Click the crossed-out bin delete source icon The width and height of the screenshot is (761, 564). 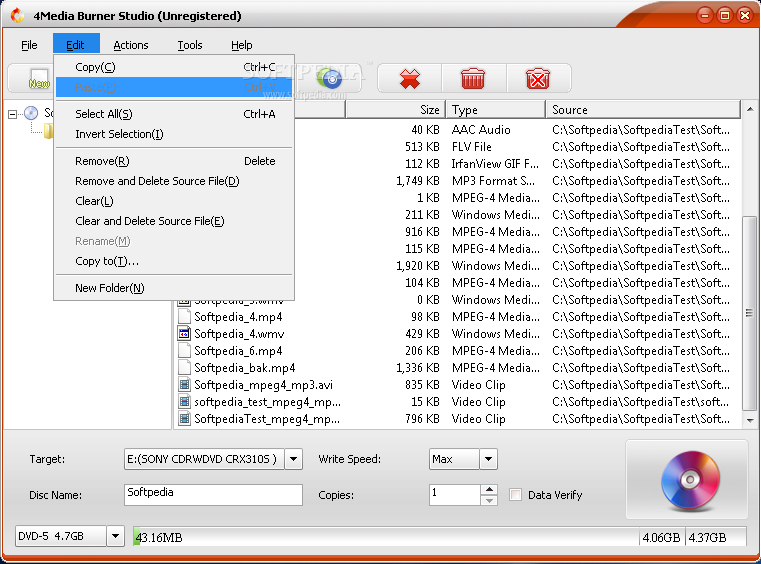[538, 79]
